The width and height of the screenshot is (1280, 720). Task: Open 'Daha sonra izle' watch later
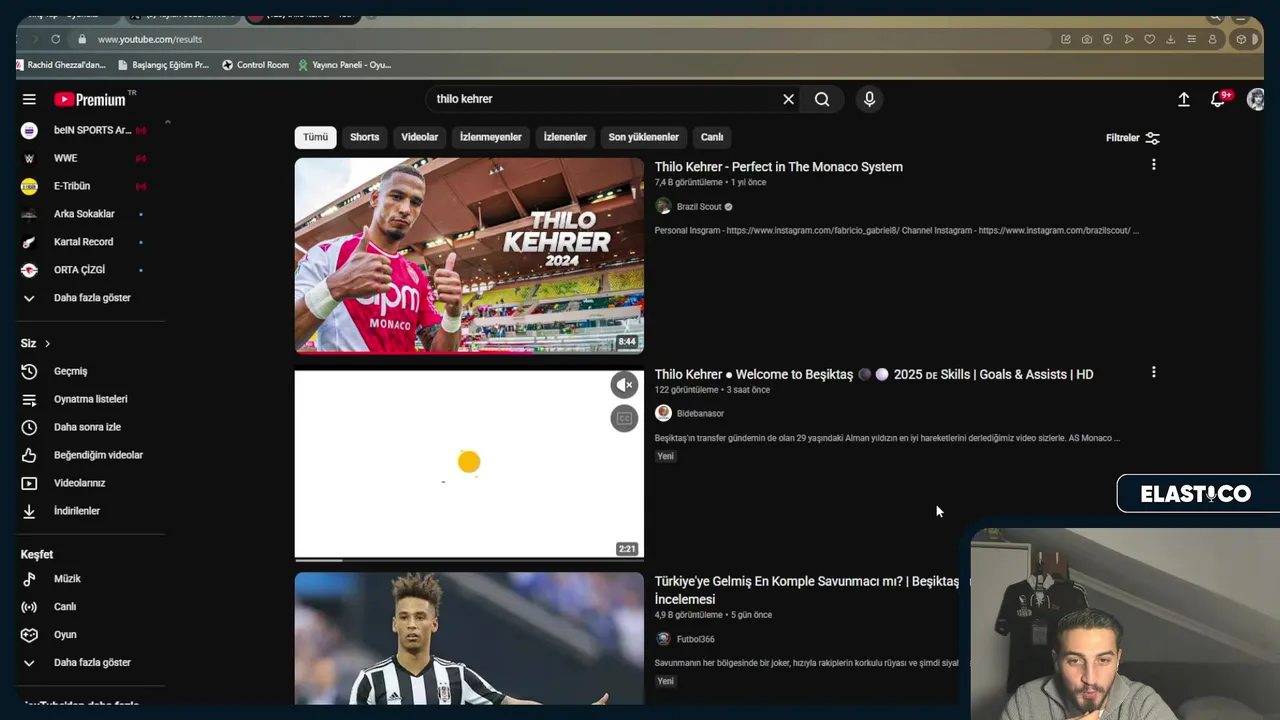tap(88, 427)
